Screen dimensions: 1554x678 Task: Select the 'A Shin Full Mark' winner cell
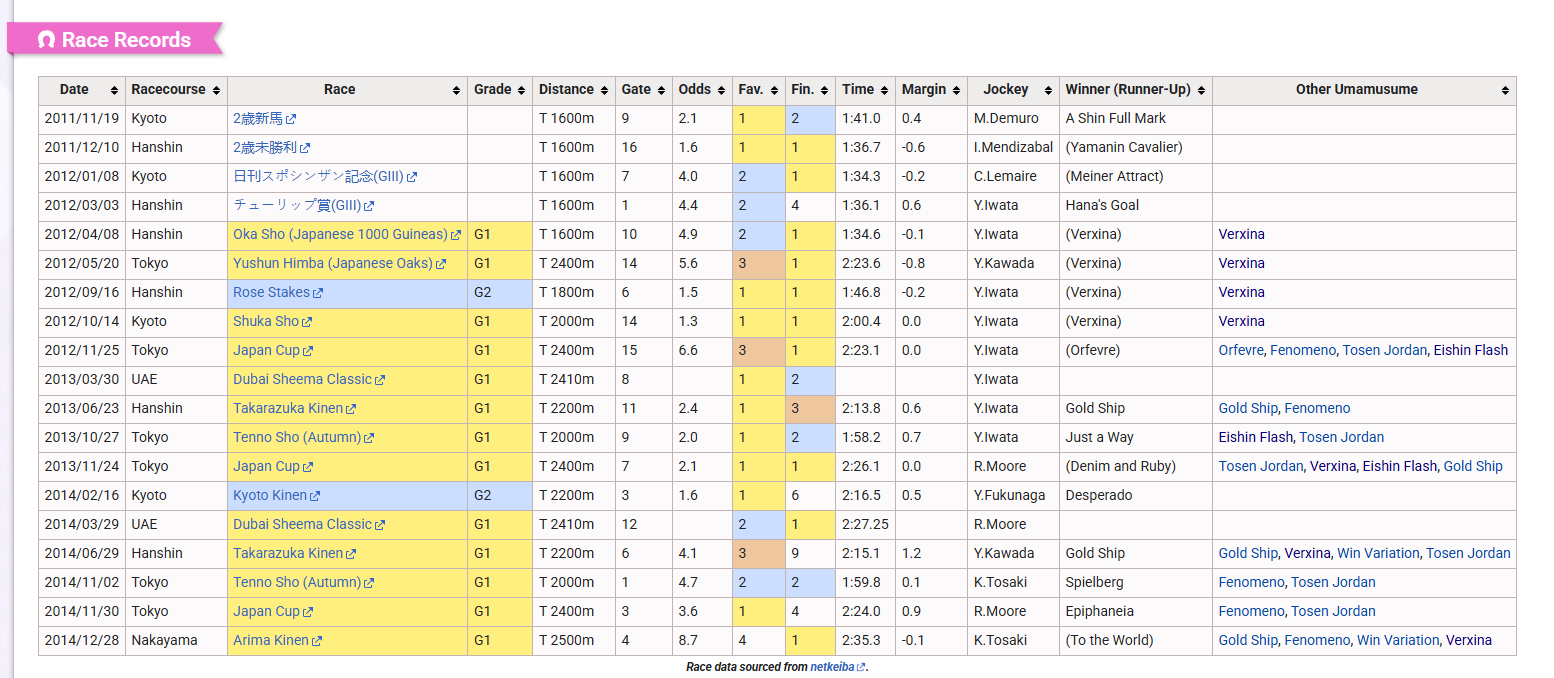point(1135,118)
